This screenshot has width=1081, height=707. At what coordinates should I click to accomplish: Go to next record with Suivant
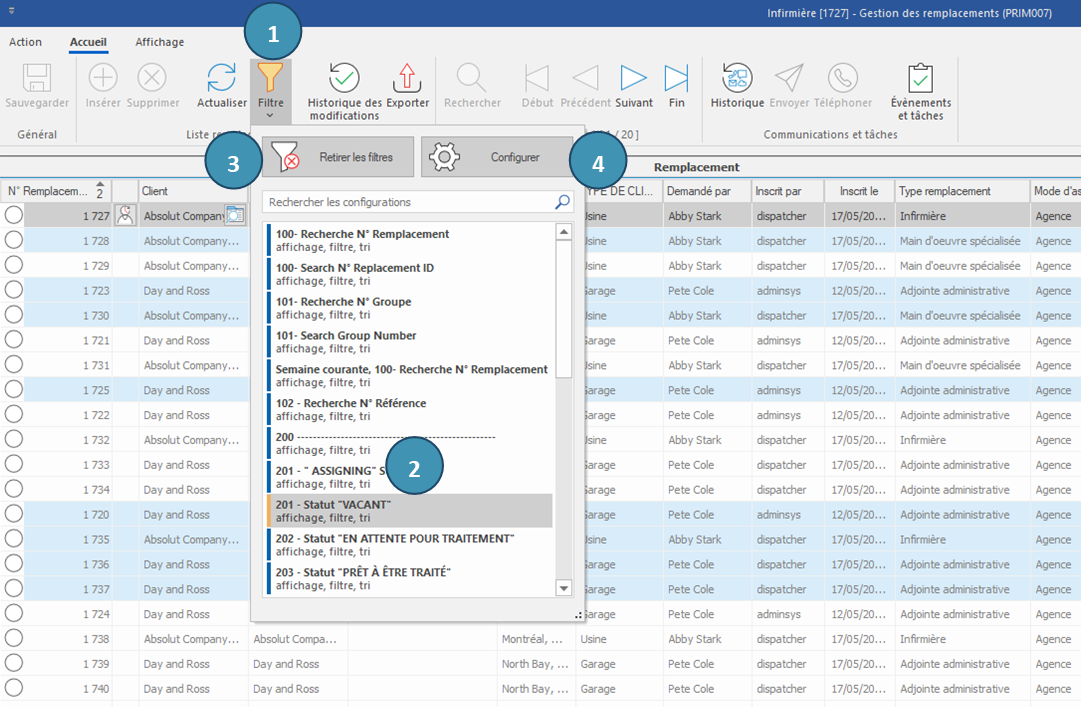[x=633, y=78]
